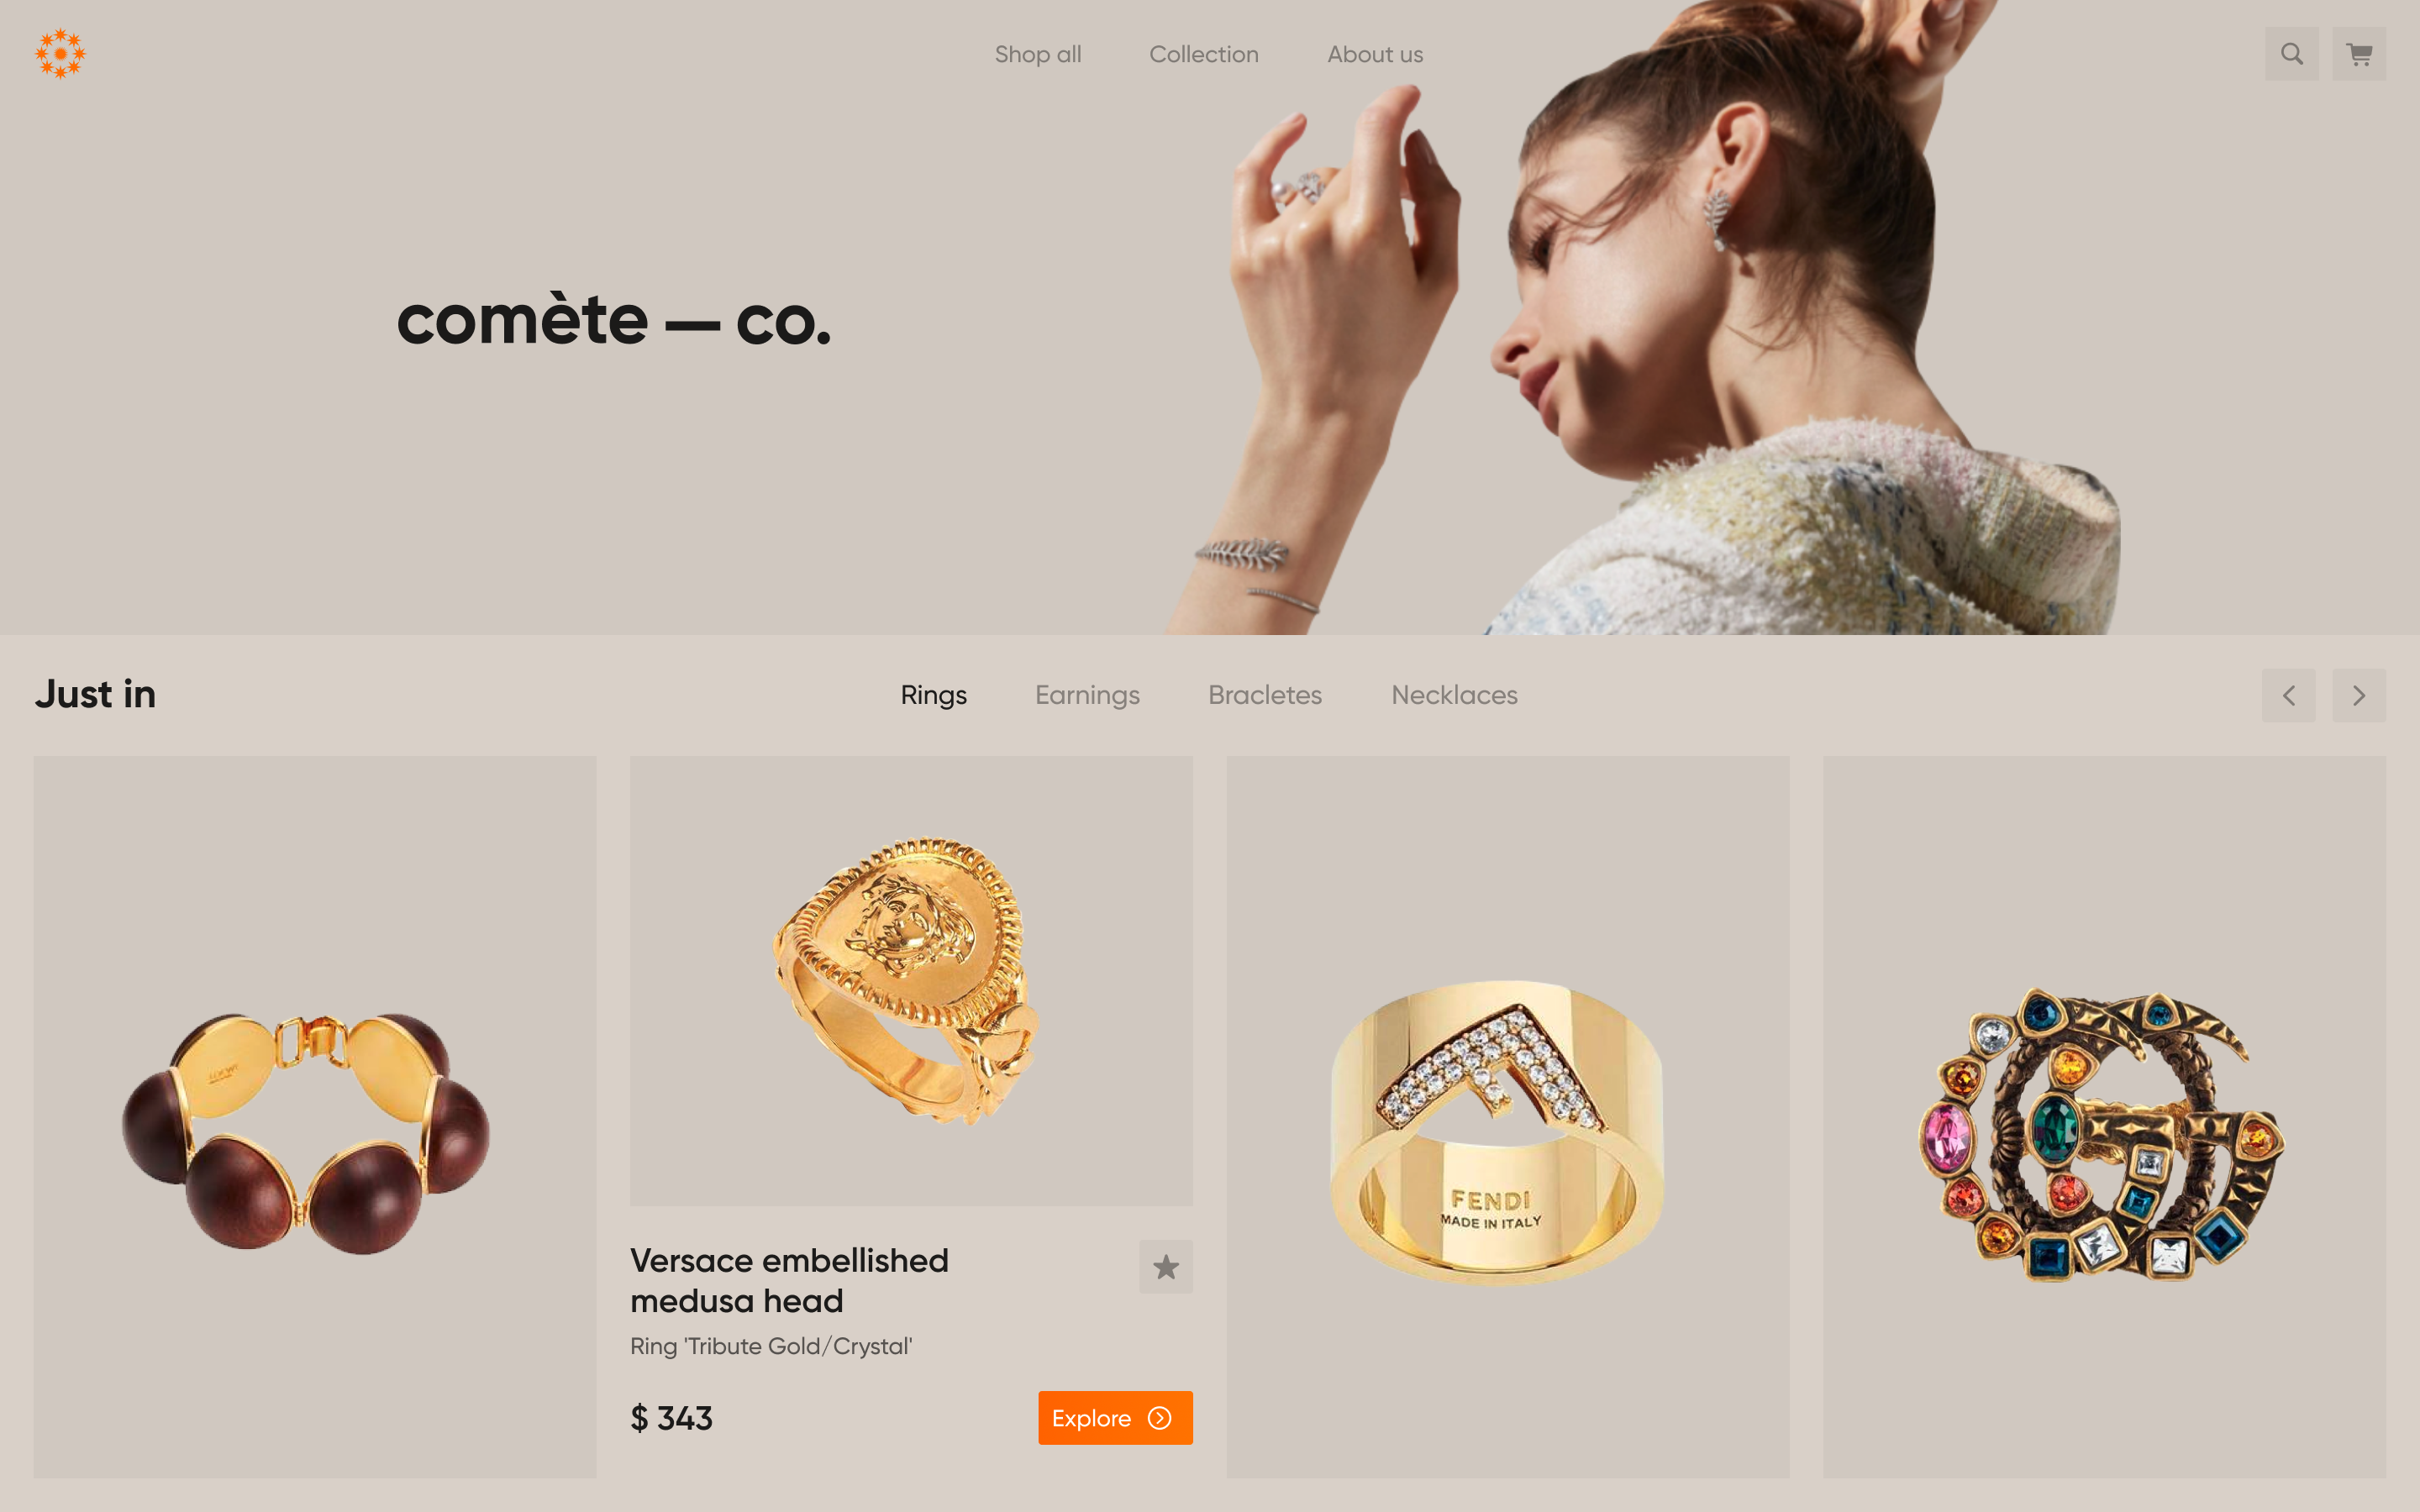Image resolution: width=2420 pixels, height=1512 pixels.
Task: Switch to the Necklaces tab
Action: pyautogui.click(x=1454, y=695)
